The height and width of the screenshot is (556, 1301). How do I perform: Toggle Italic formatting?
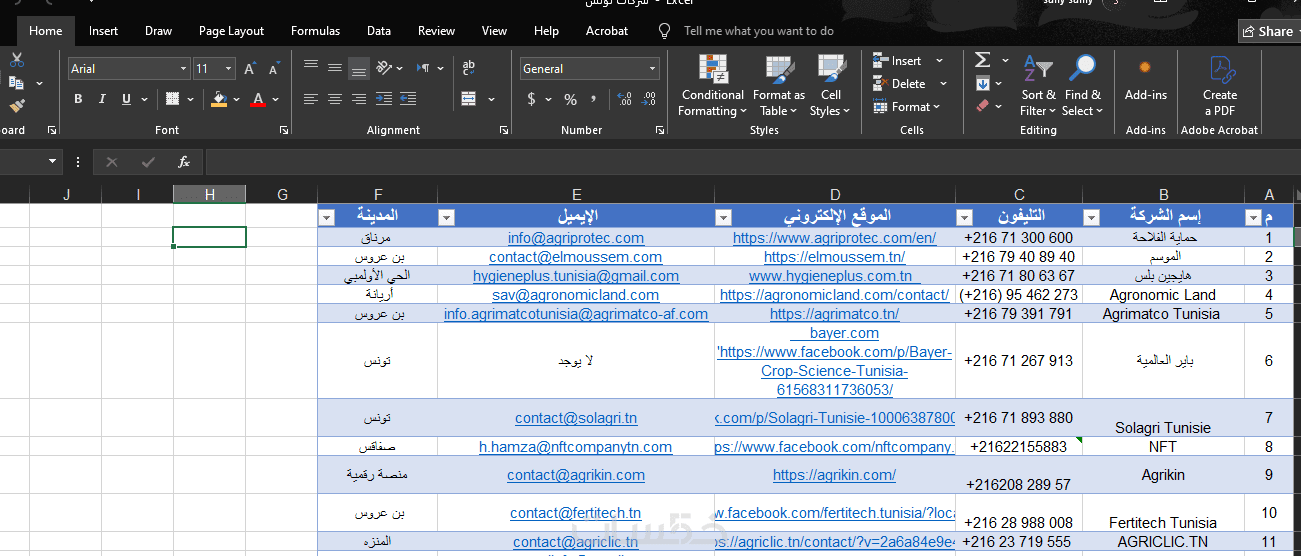pyautogui.click(x=103, y=99)
